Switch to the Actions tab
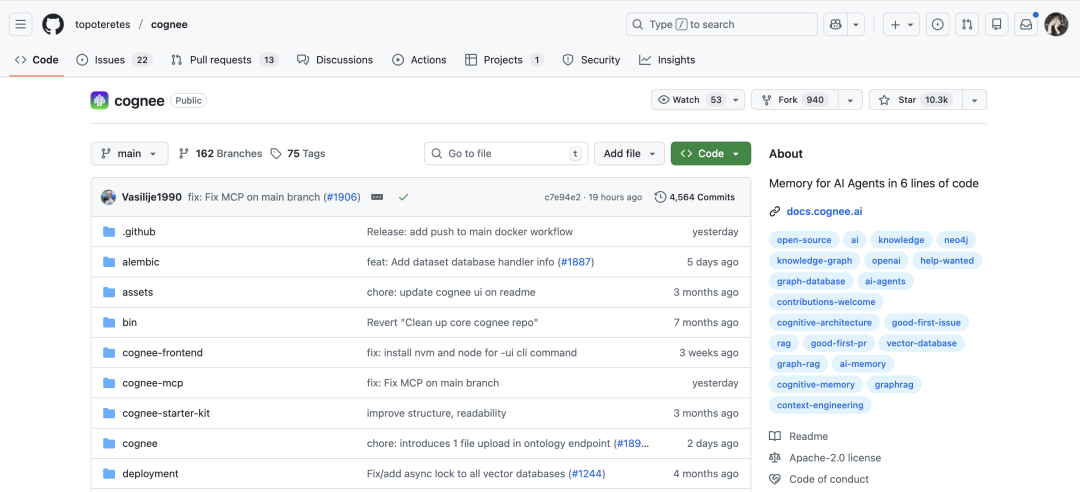 419,60
